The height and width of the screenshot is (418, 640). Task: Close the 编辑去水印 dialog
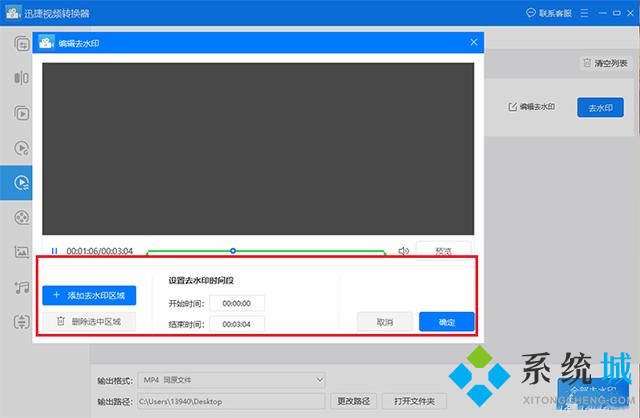click(x=474, y=42)
